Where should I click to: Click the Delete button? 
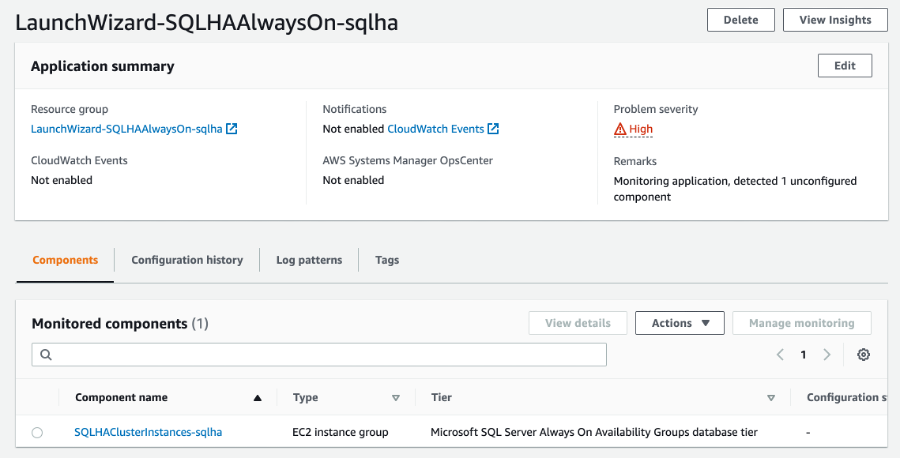[x=741, y=20]
